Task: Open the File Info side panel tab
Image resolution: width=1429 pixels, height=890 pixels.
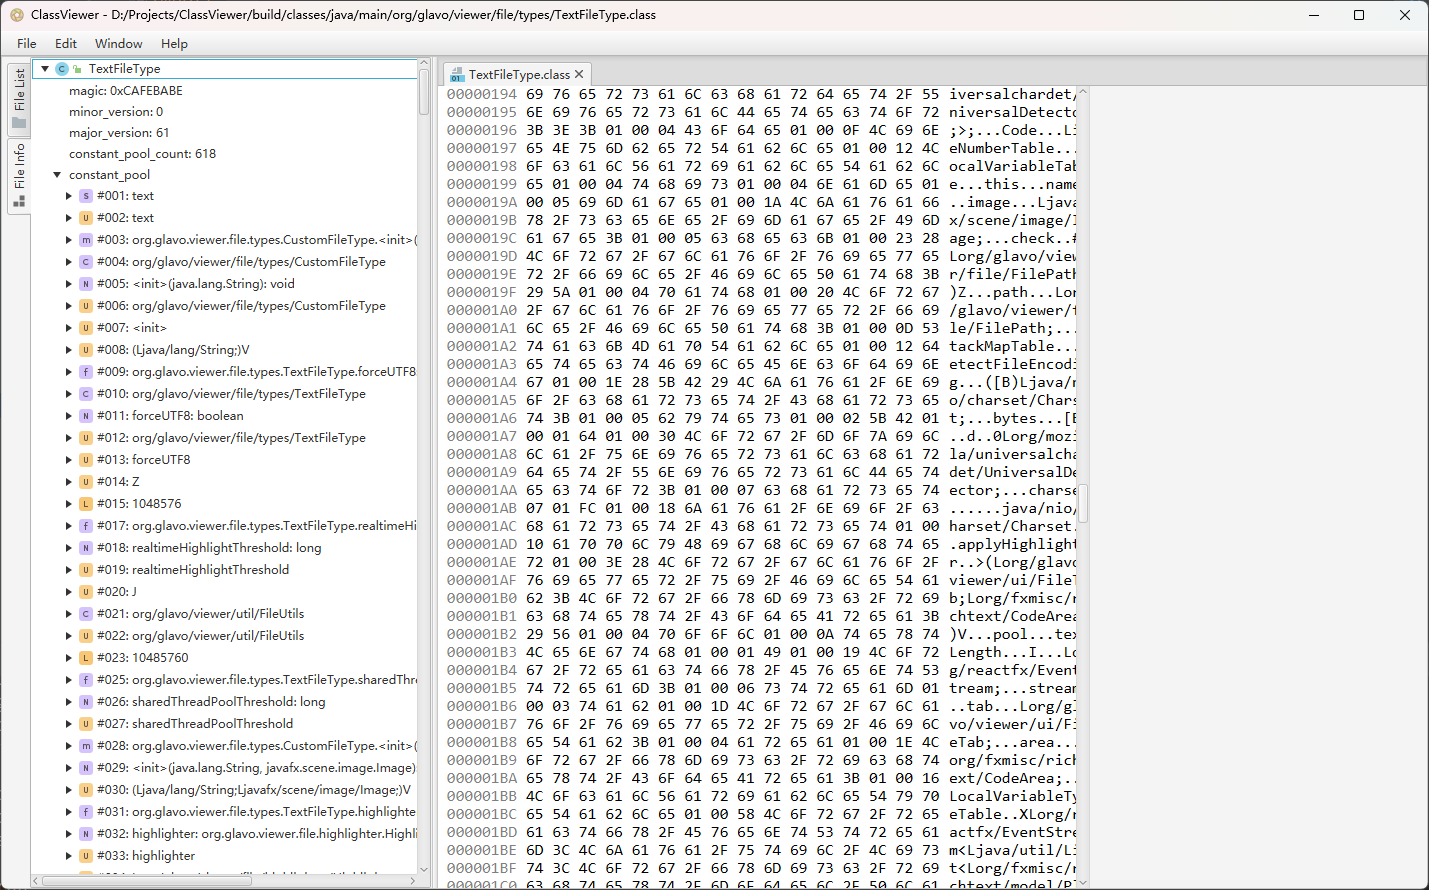Action: point(19,176)
